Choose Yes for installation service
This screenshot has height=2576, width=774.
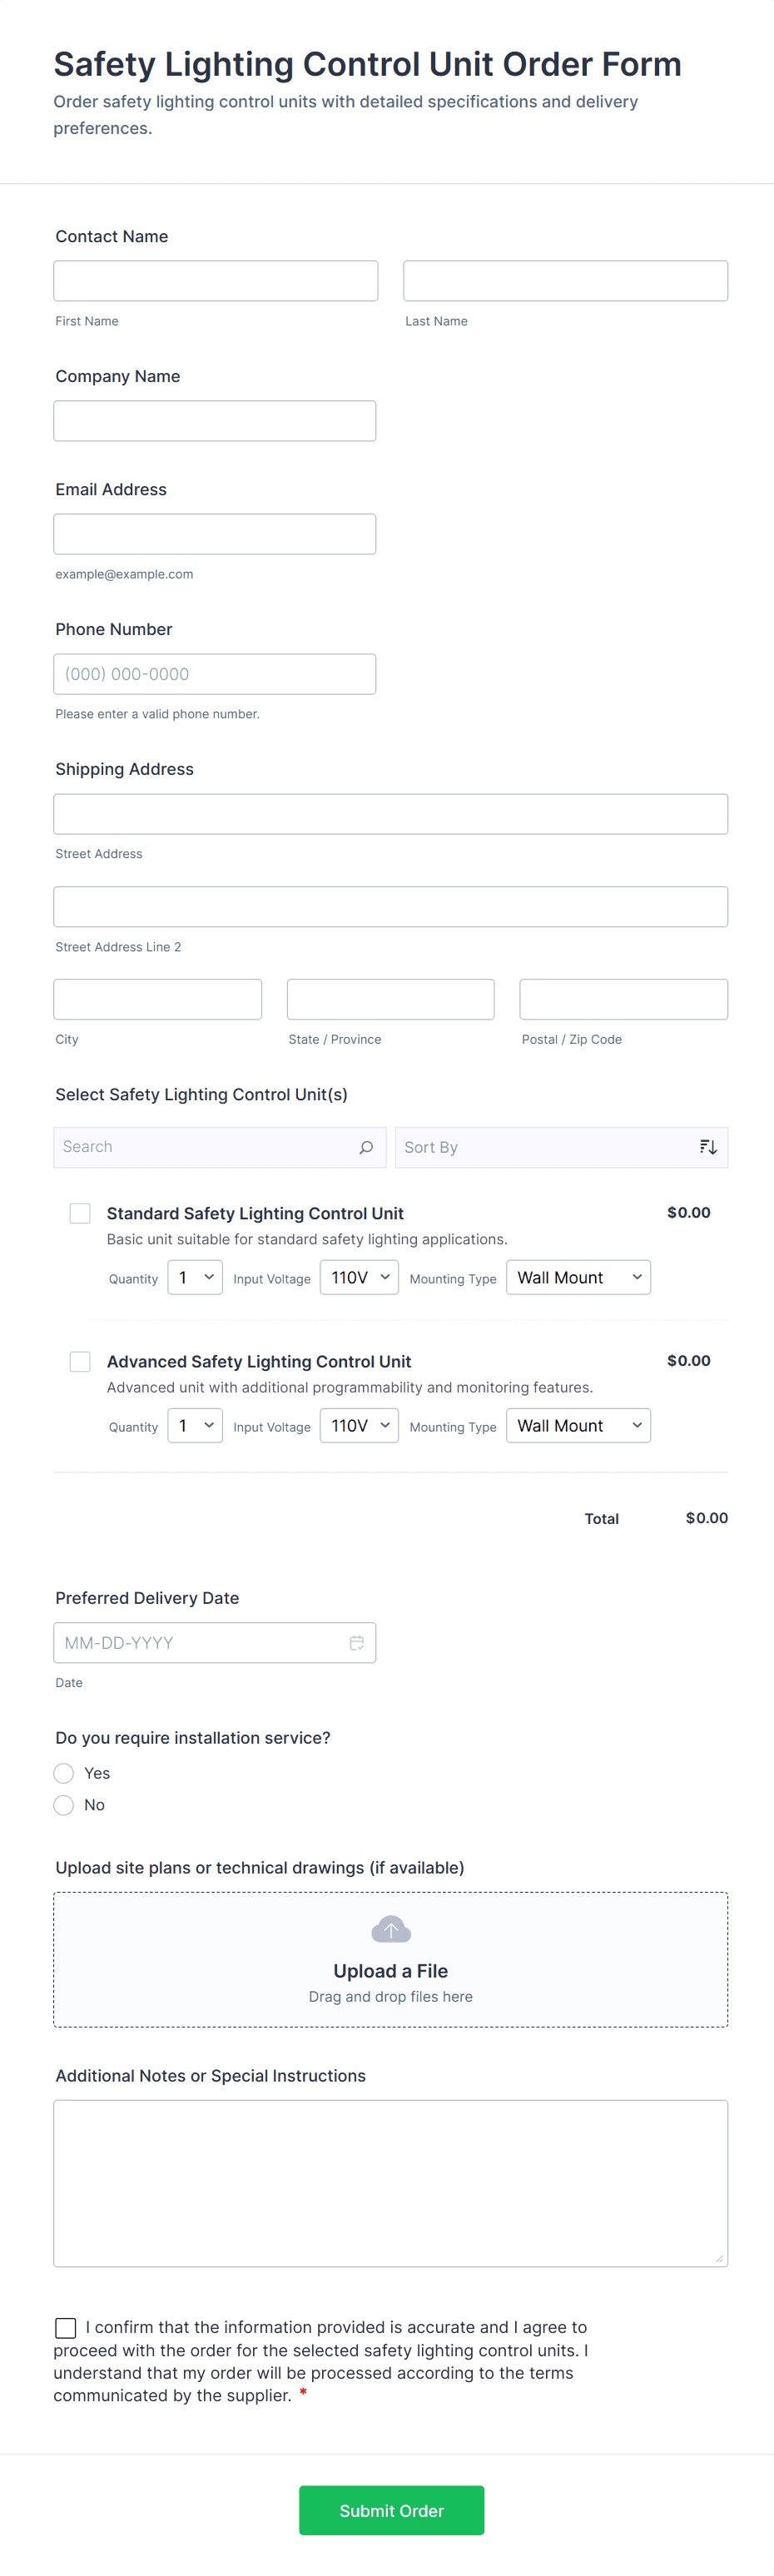[64, 1773]
